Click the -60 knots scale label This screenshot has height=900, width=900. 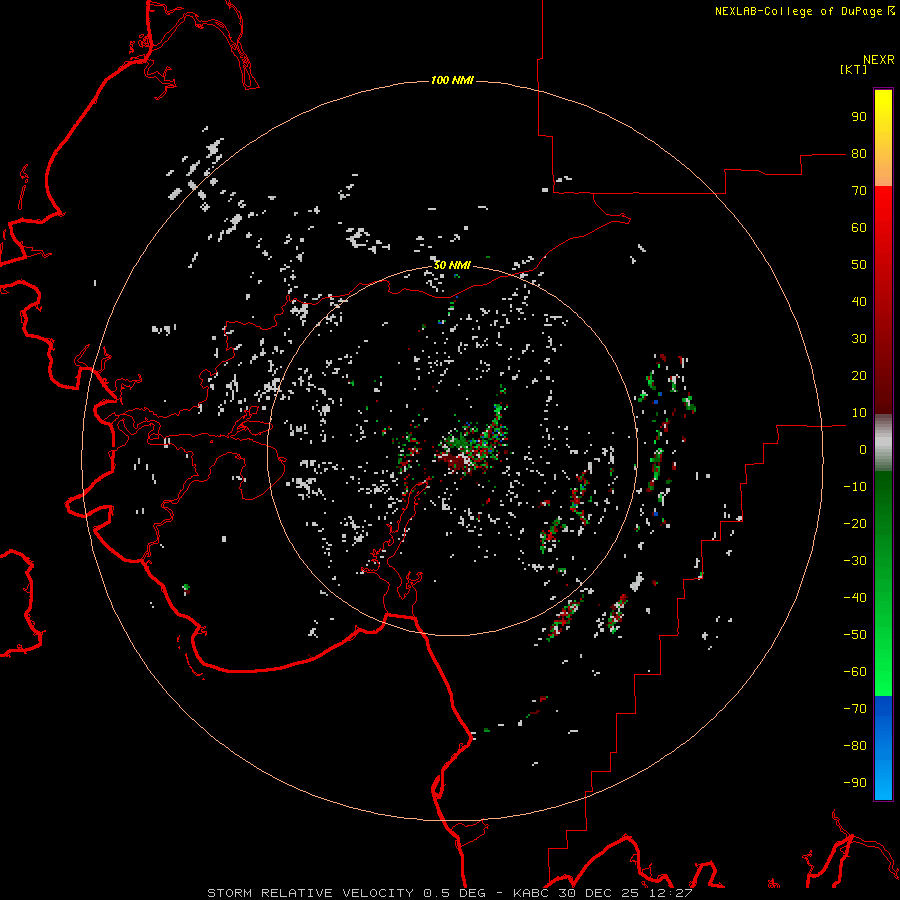(855, 672)
